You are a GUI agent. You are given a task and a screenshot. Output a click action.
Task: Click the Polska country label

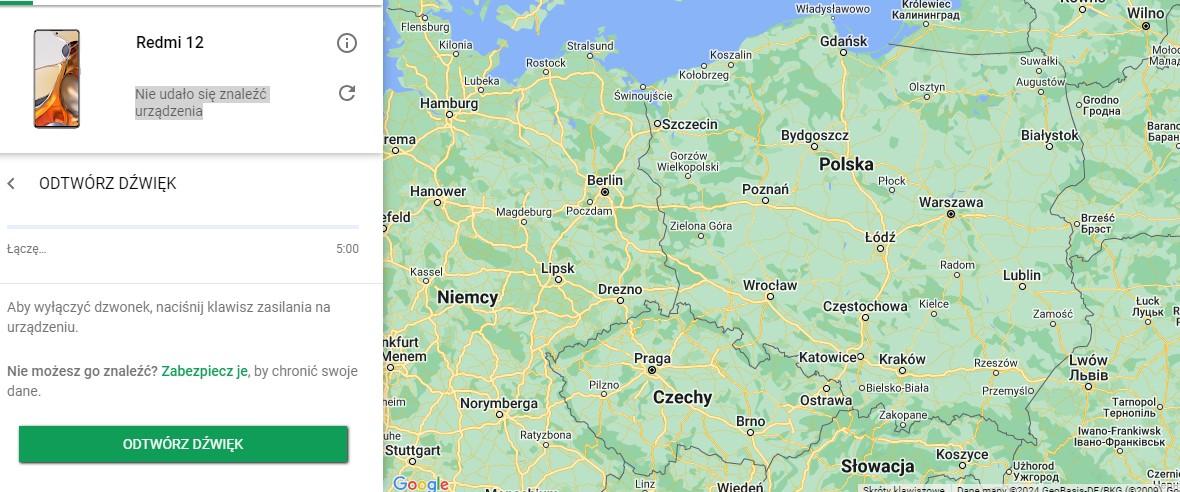[847, 164]
